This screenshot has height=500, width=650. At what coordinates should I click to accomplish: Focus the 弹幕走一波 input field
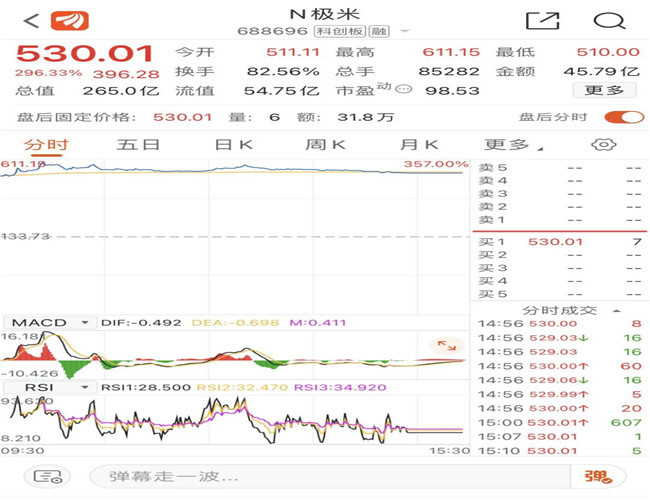coord(330,477)
